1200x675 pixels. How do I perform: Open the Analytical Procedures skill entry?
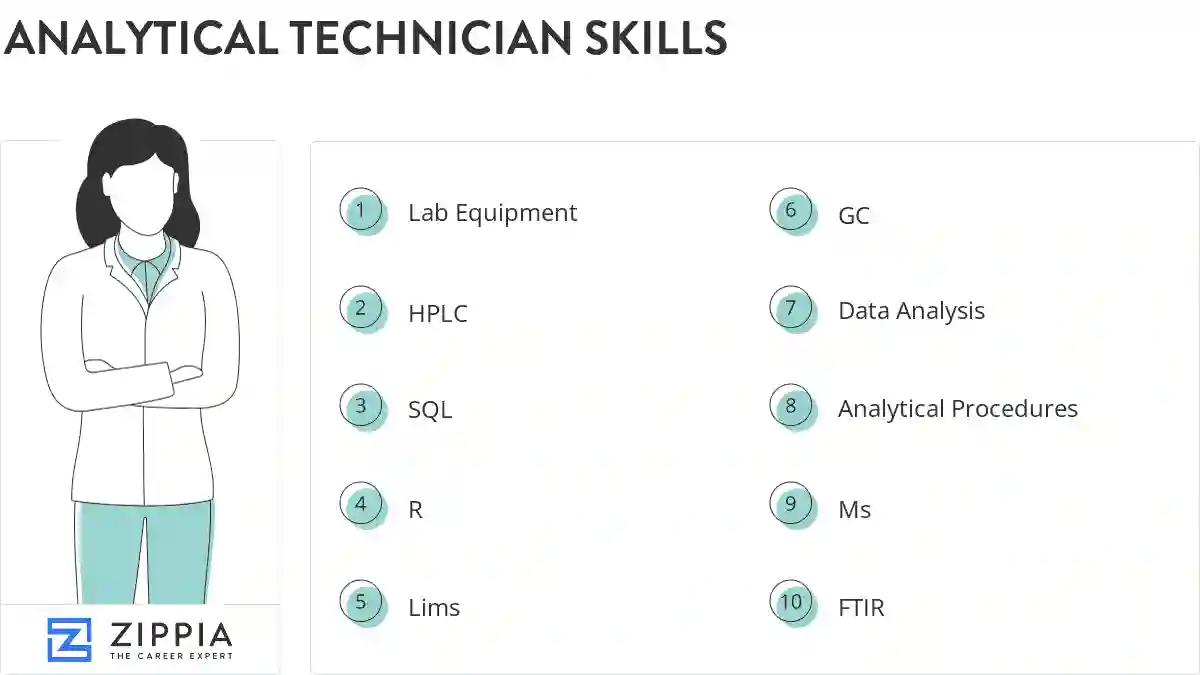(958, 409)
